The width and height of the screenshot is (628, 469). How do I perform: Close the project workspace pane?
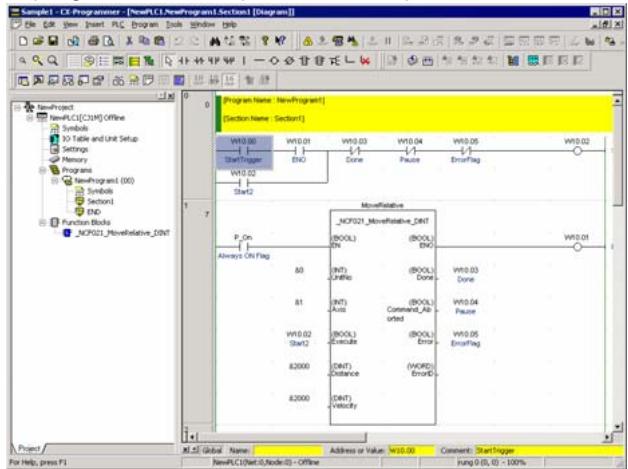(171, 96)
